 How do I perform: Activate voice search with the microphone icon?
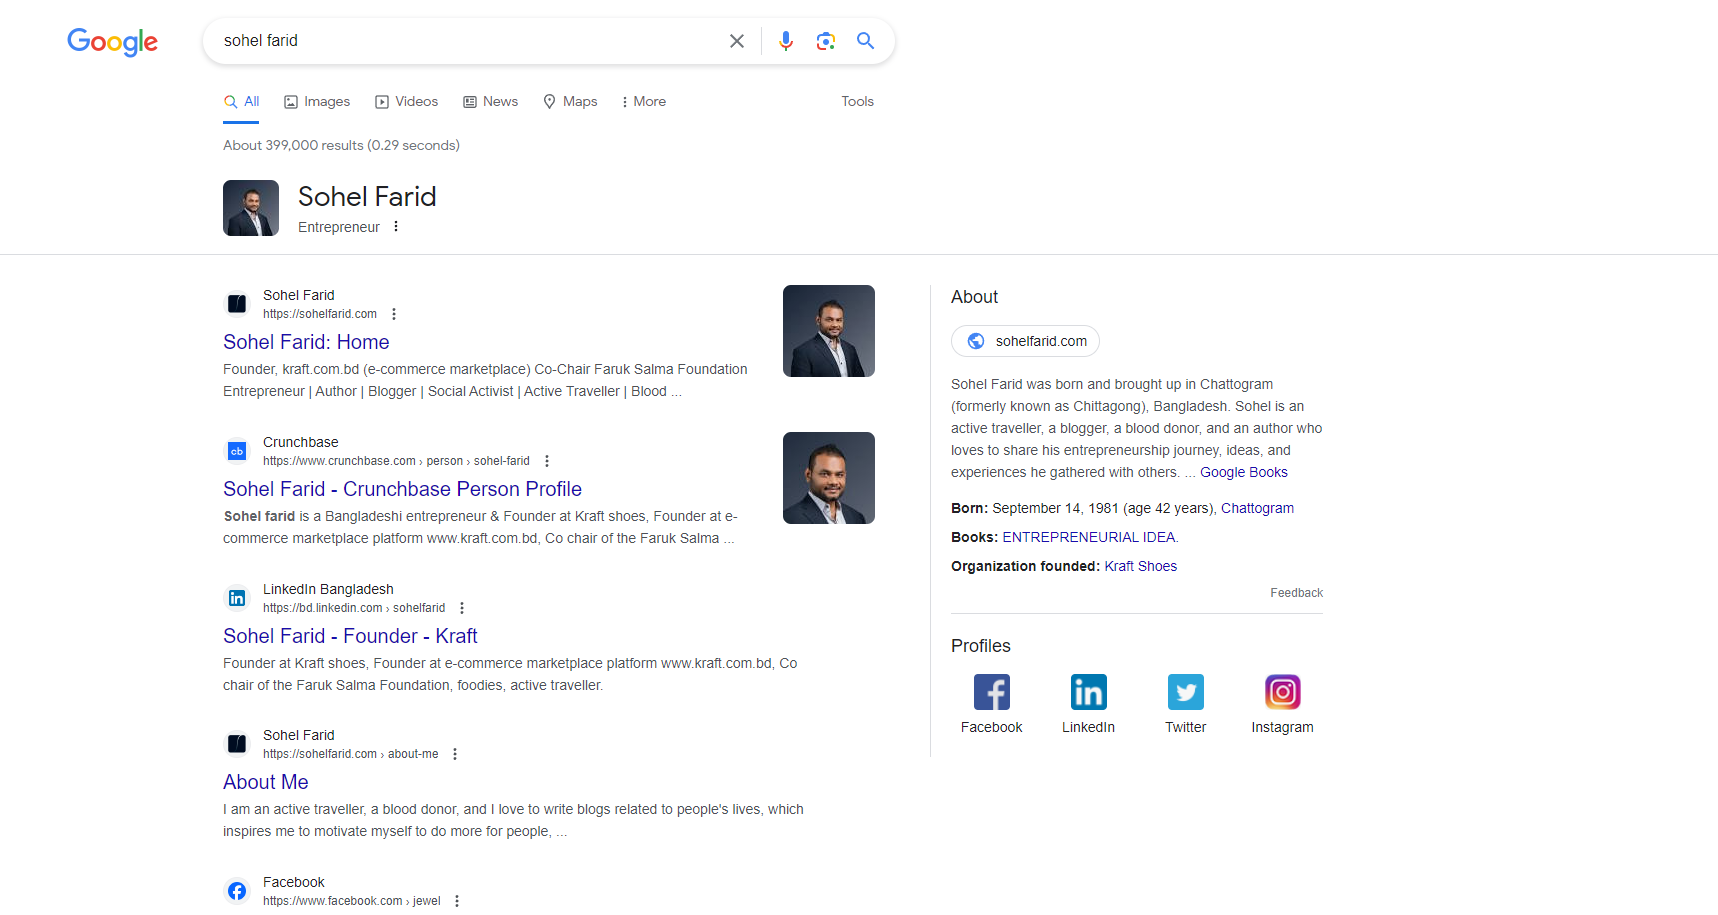point(786,41)
